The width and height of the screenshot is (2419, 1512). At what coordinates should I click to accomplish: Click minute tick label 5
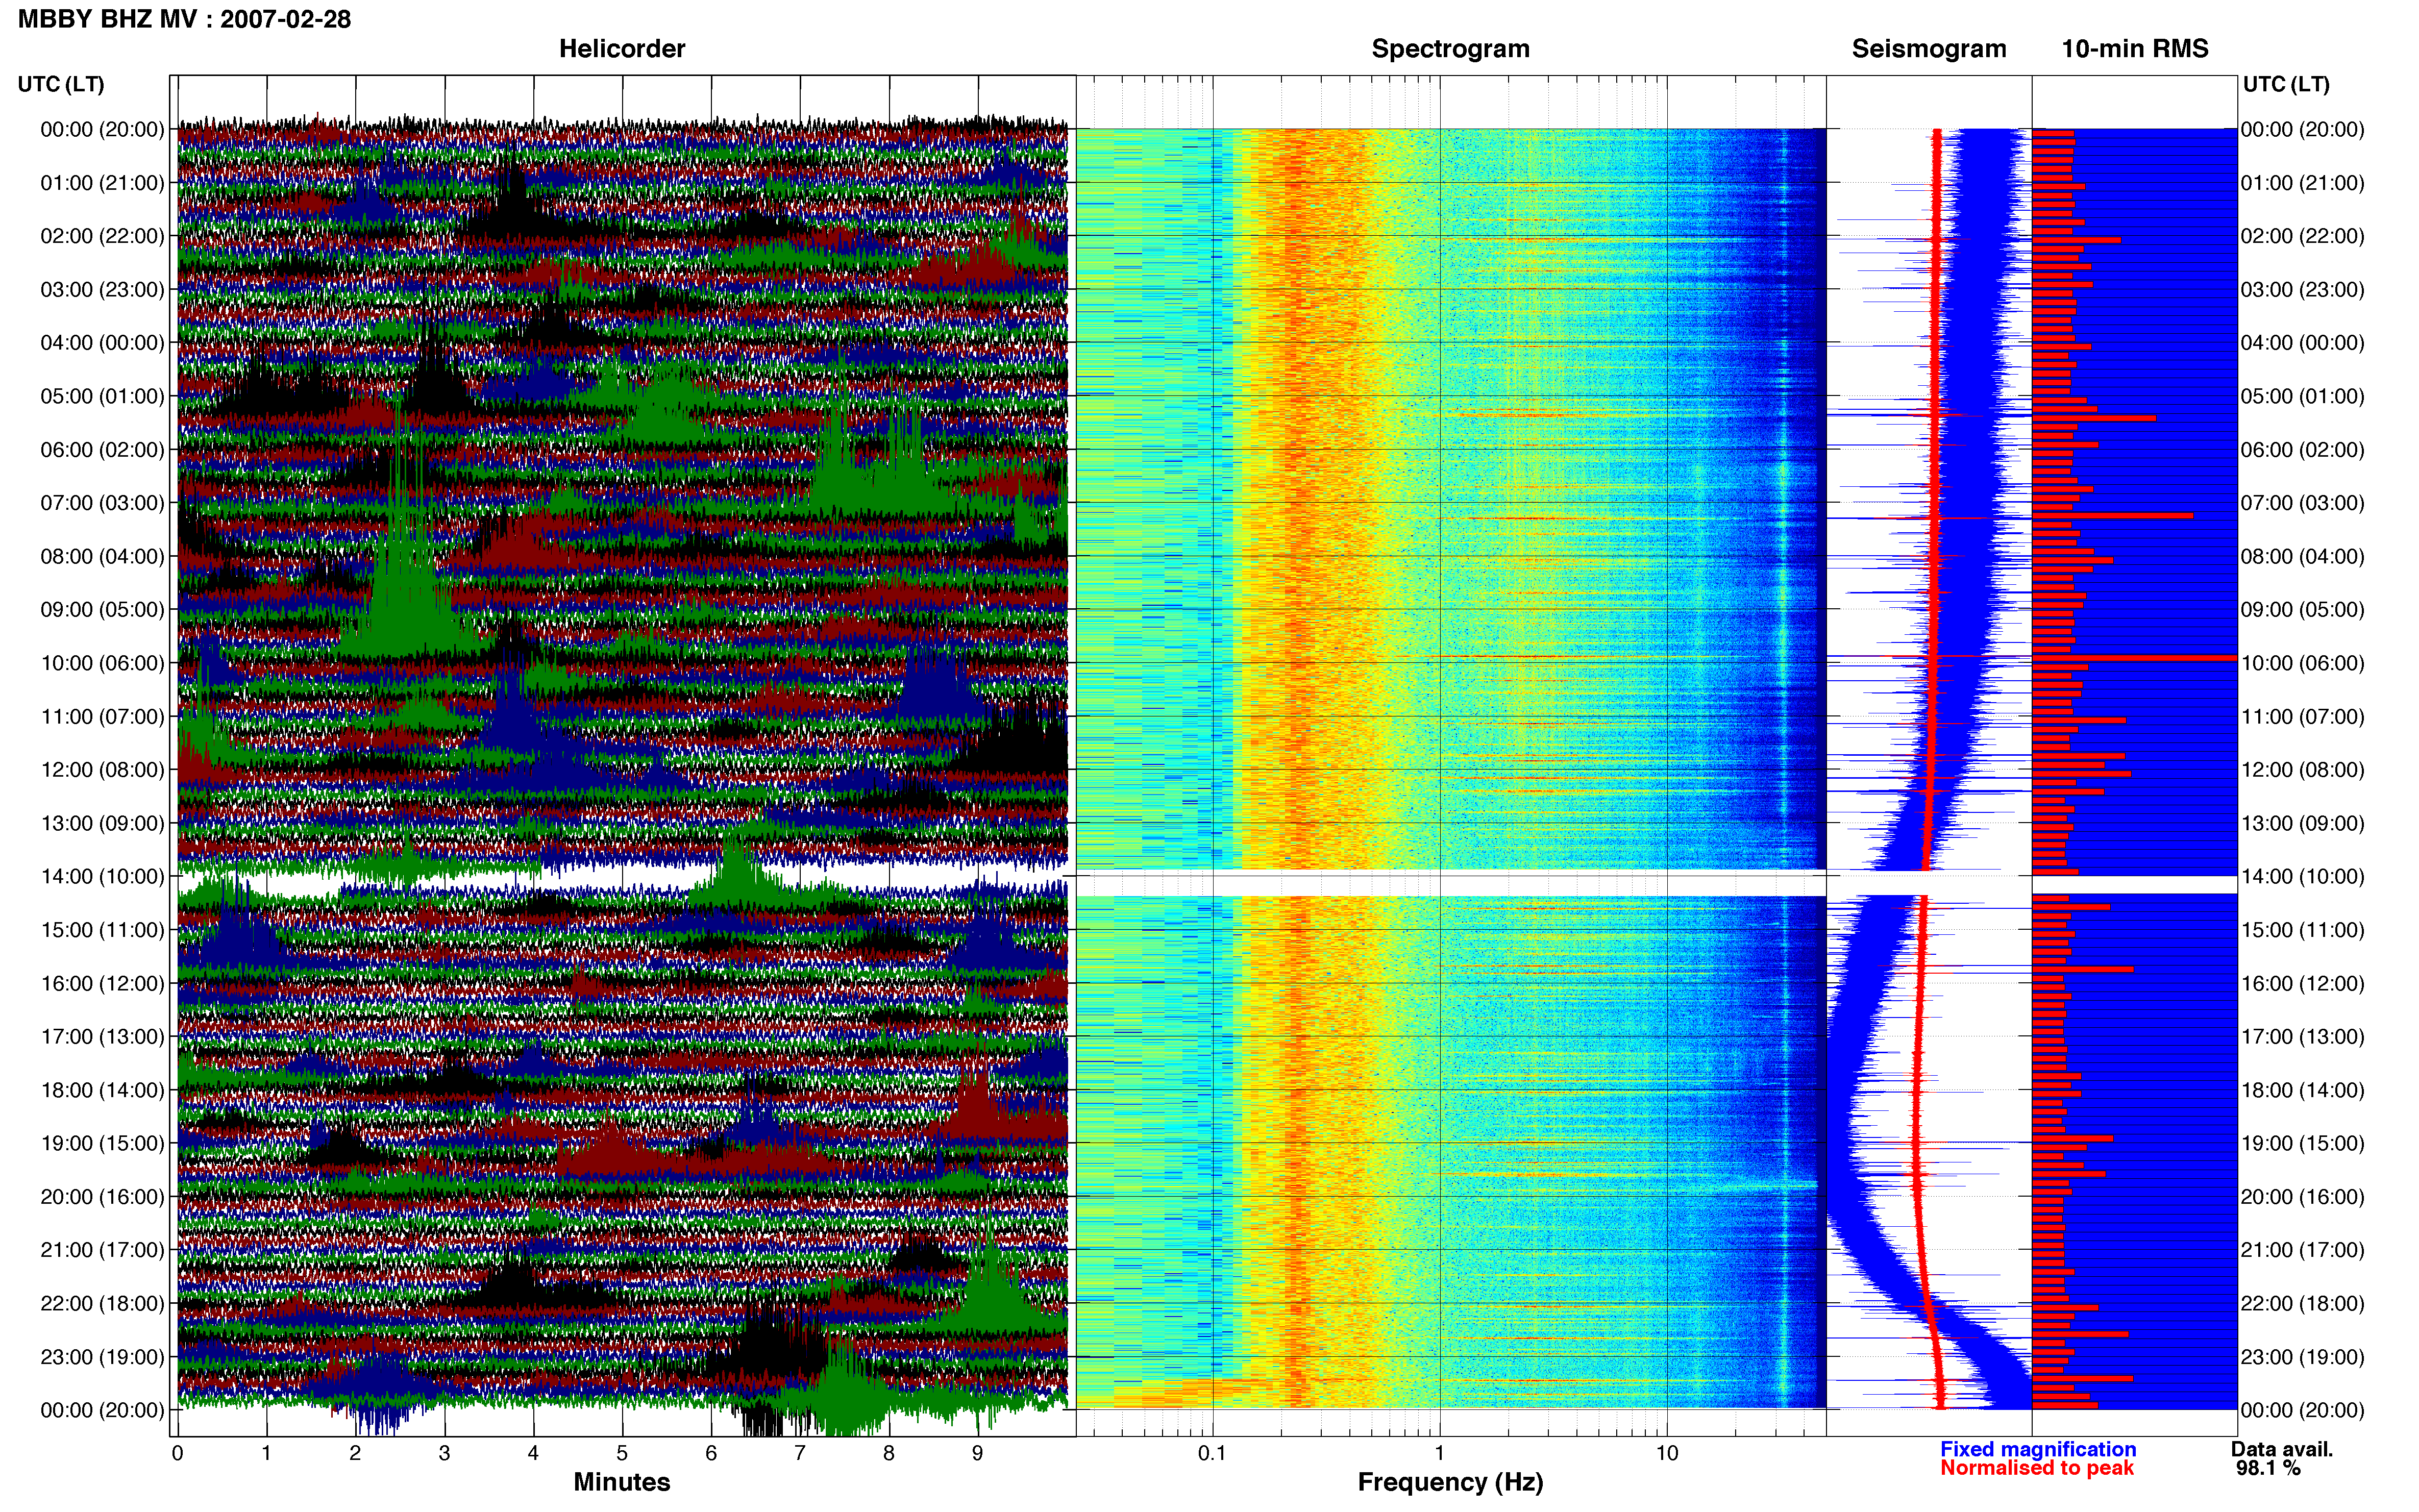point(622,1454)
